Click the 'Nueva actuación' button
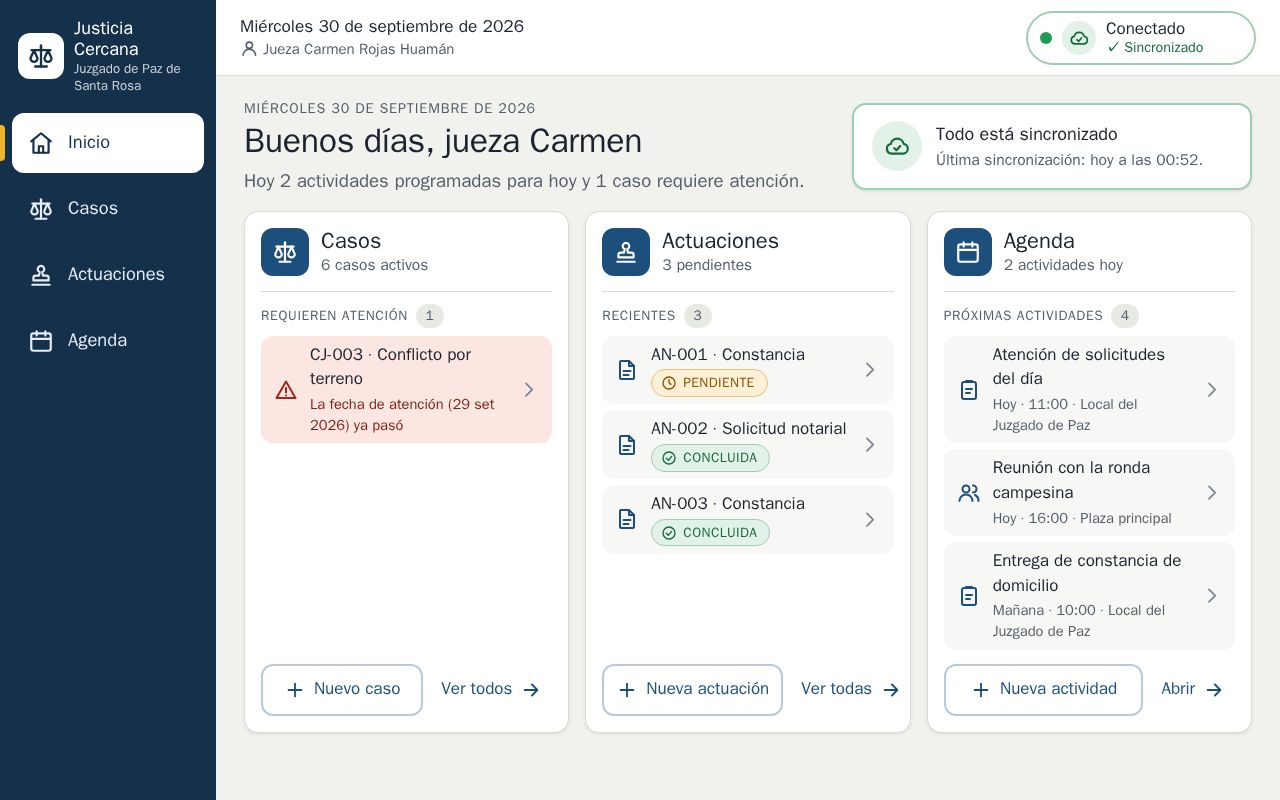Viewport: 1280px width, 800px height. tap(692, 690)
